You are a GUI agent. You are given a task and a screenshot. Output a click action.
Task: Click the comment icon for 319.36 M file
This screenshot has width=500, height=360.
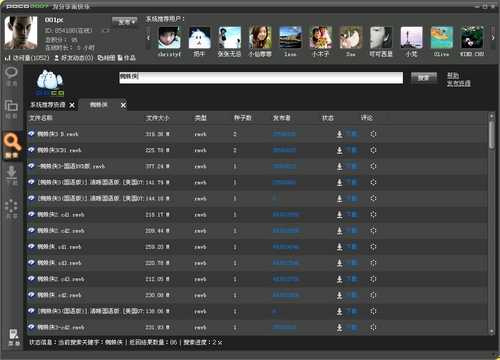click(373, 134)
